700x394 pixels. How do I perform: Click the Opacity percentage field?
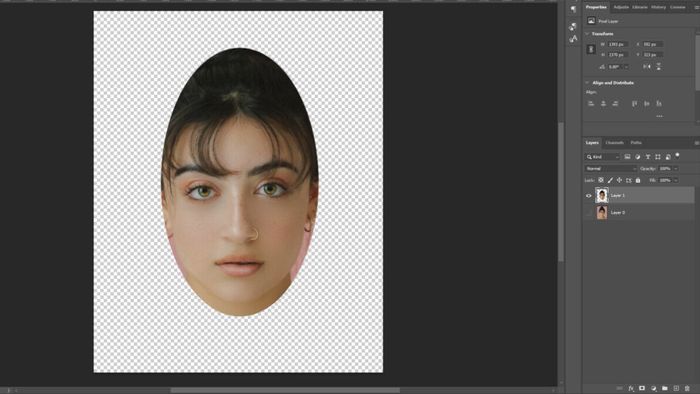click(665, 169)
